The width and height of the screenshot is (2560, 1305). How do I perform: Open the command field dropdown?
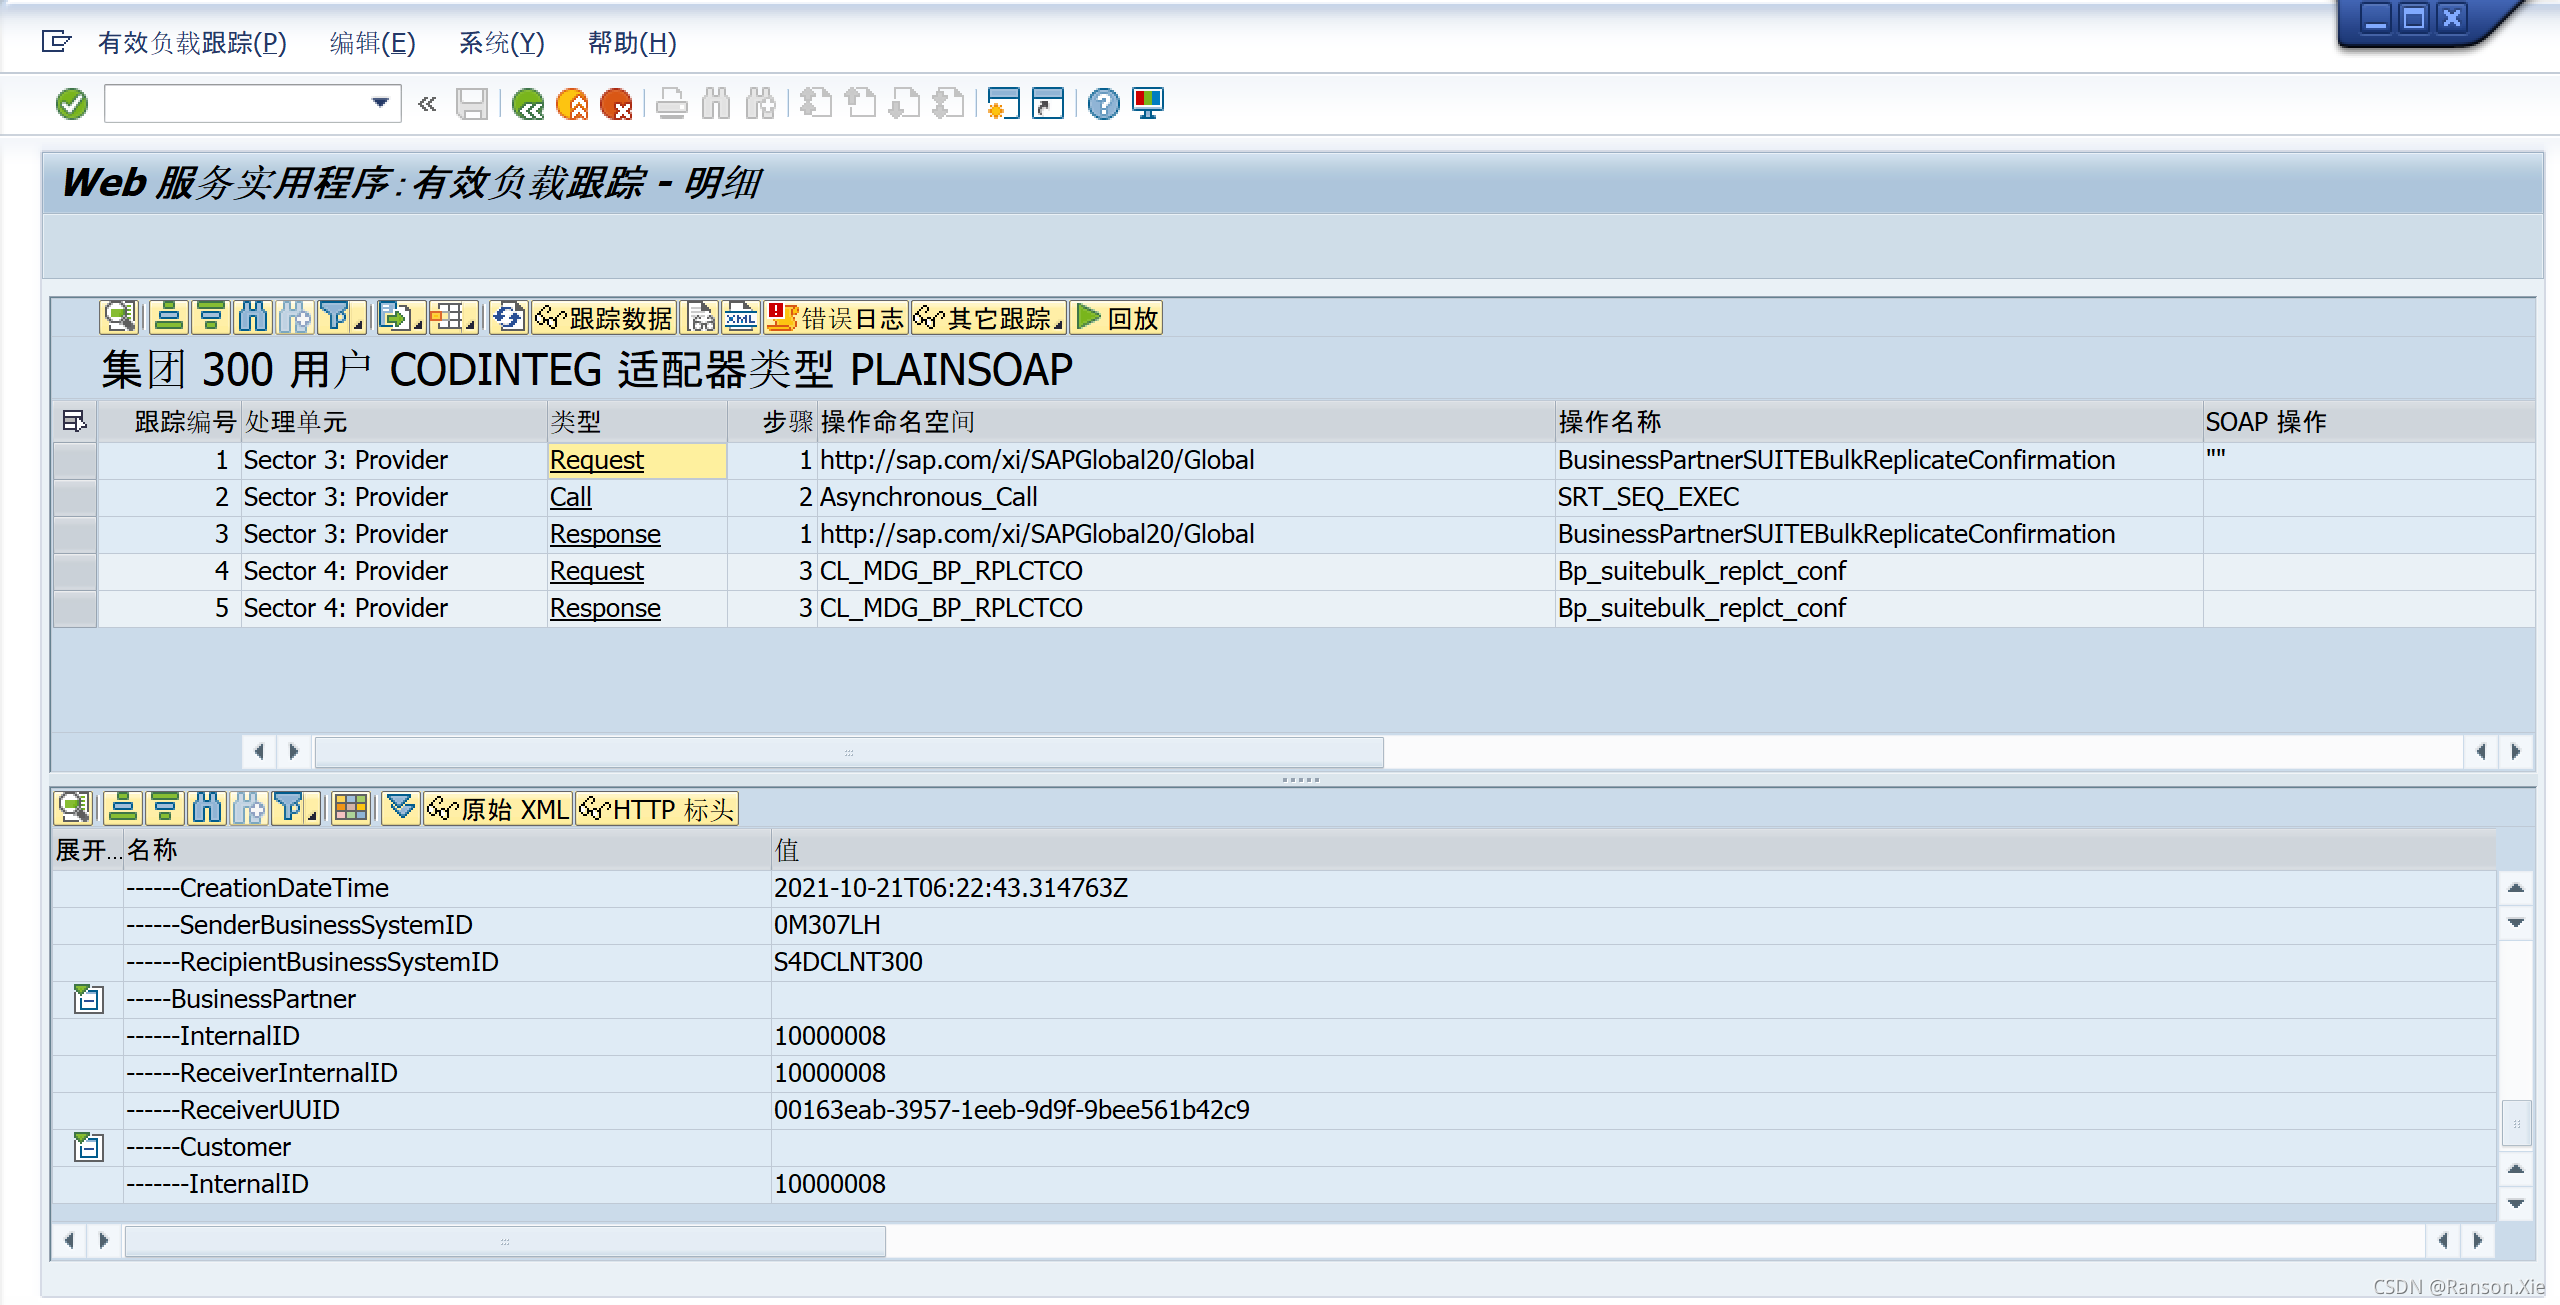380,103
